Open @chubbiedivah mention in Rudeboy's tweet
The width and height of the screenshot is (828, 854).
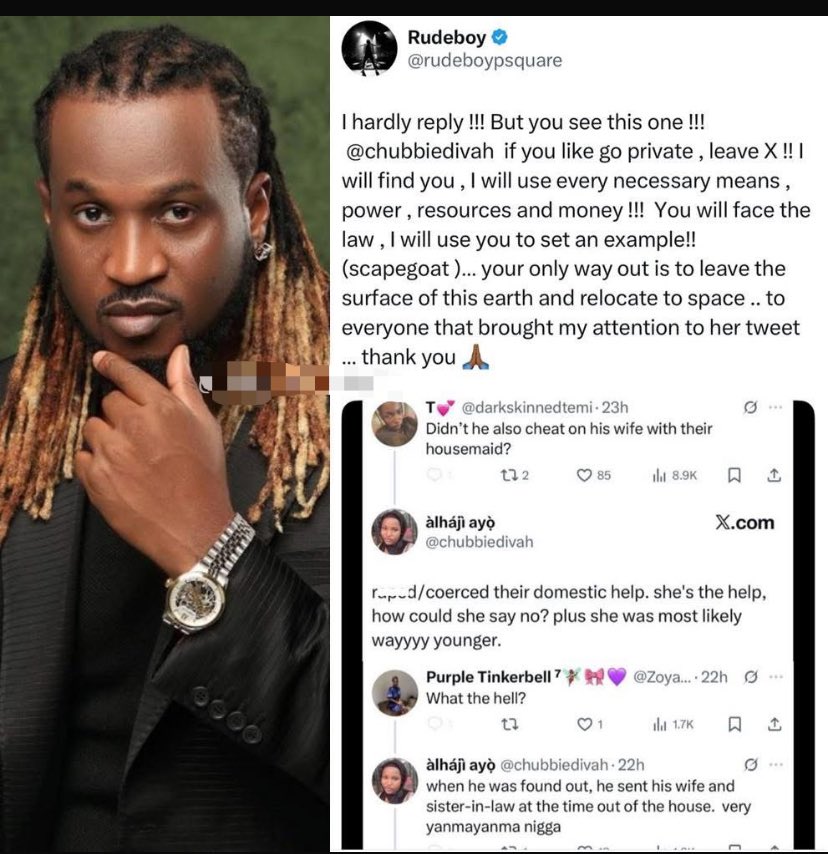420,151
